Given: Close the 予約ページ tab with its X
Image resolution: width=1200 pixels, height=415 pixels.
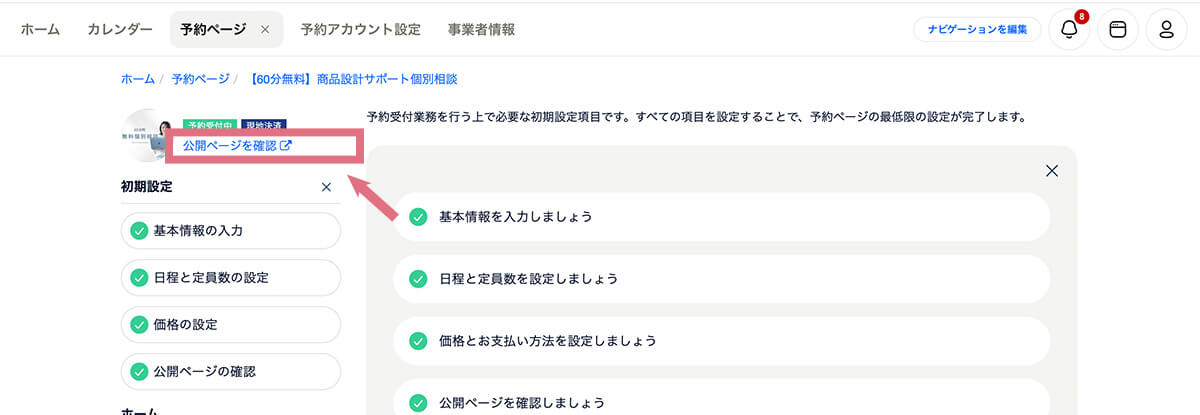Looking at the screenshot, I should [265, 30].
